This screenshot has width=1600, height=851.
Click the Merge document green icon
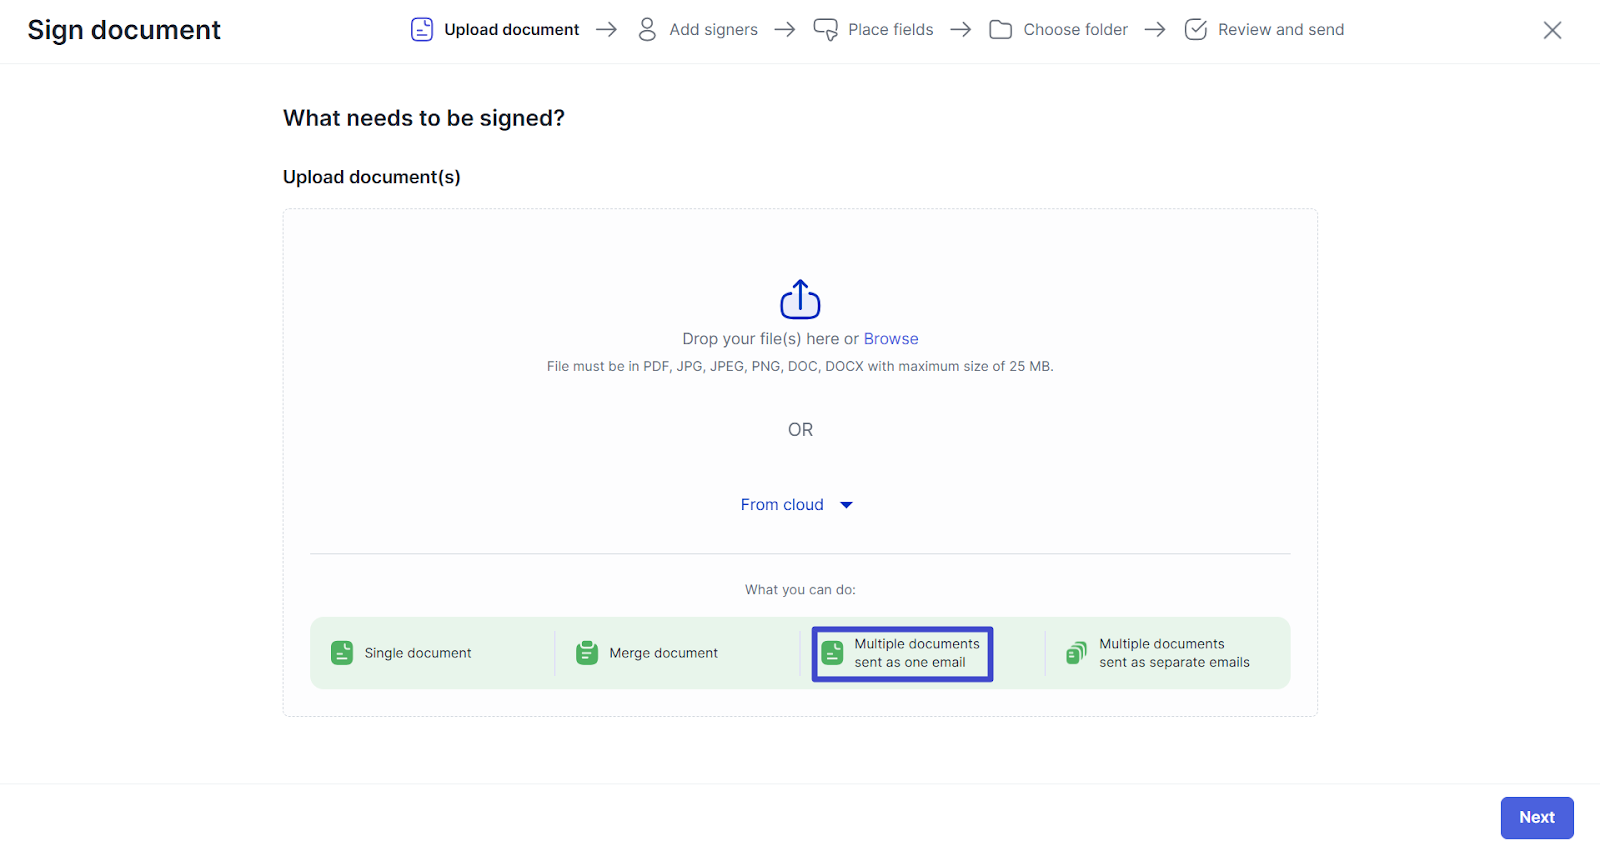tap(587, 653)
